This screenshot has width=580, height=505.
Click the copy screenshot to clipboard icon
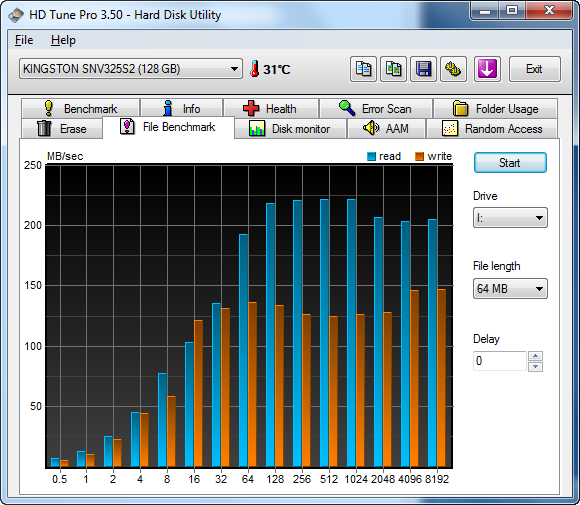394,69
